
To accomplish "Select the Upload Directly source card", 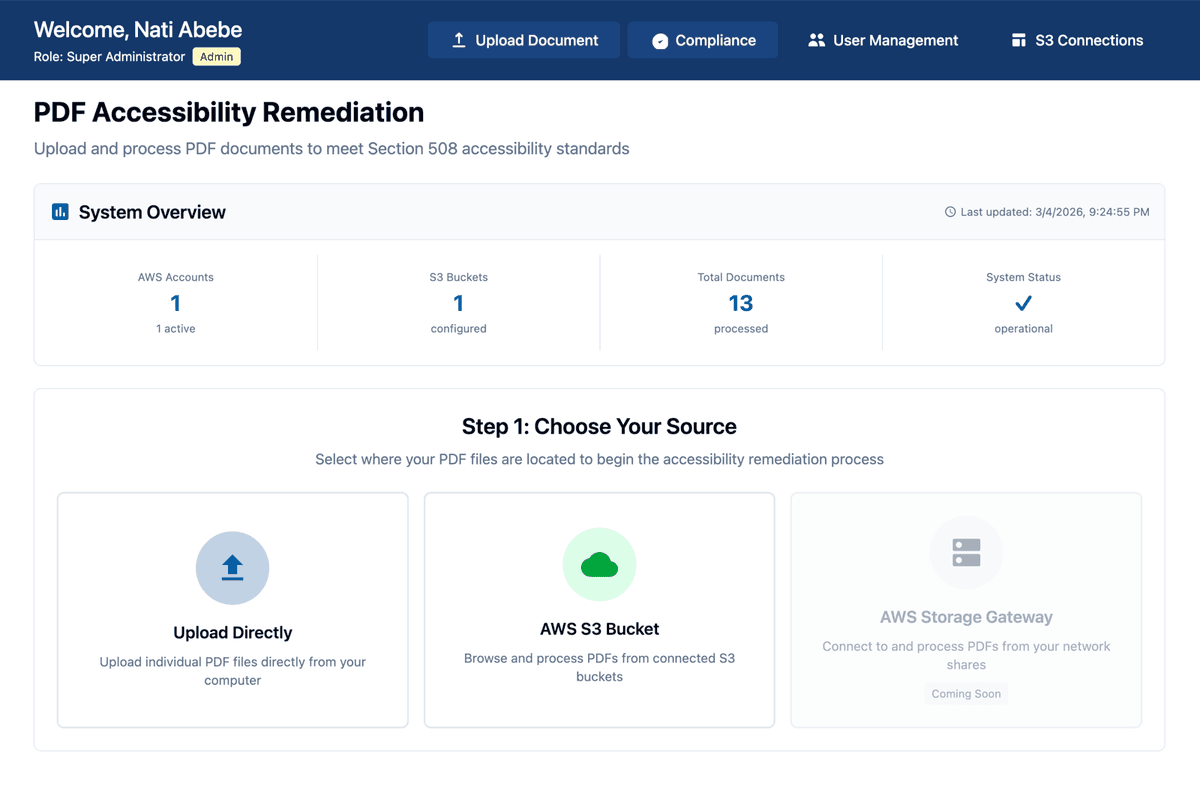I will click(x=232, y=609).
